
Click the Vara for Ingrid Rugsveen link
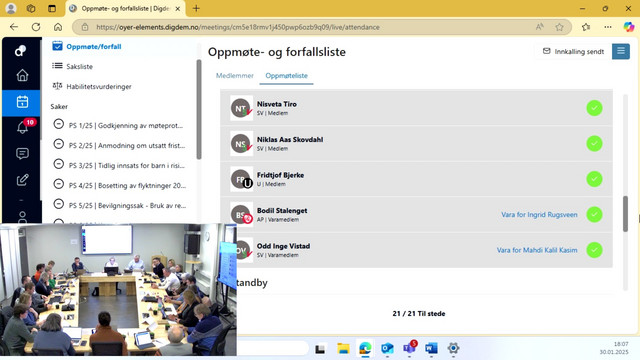[x=539, y=215]
